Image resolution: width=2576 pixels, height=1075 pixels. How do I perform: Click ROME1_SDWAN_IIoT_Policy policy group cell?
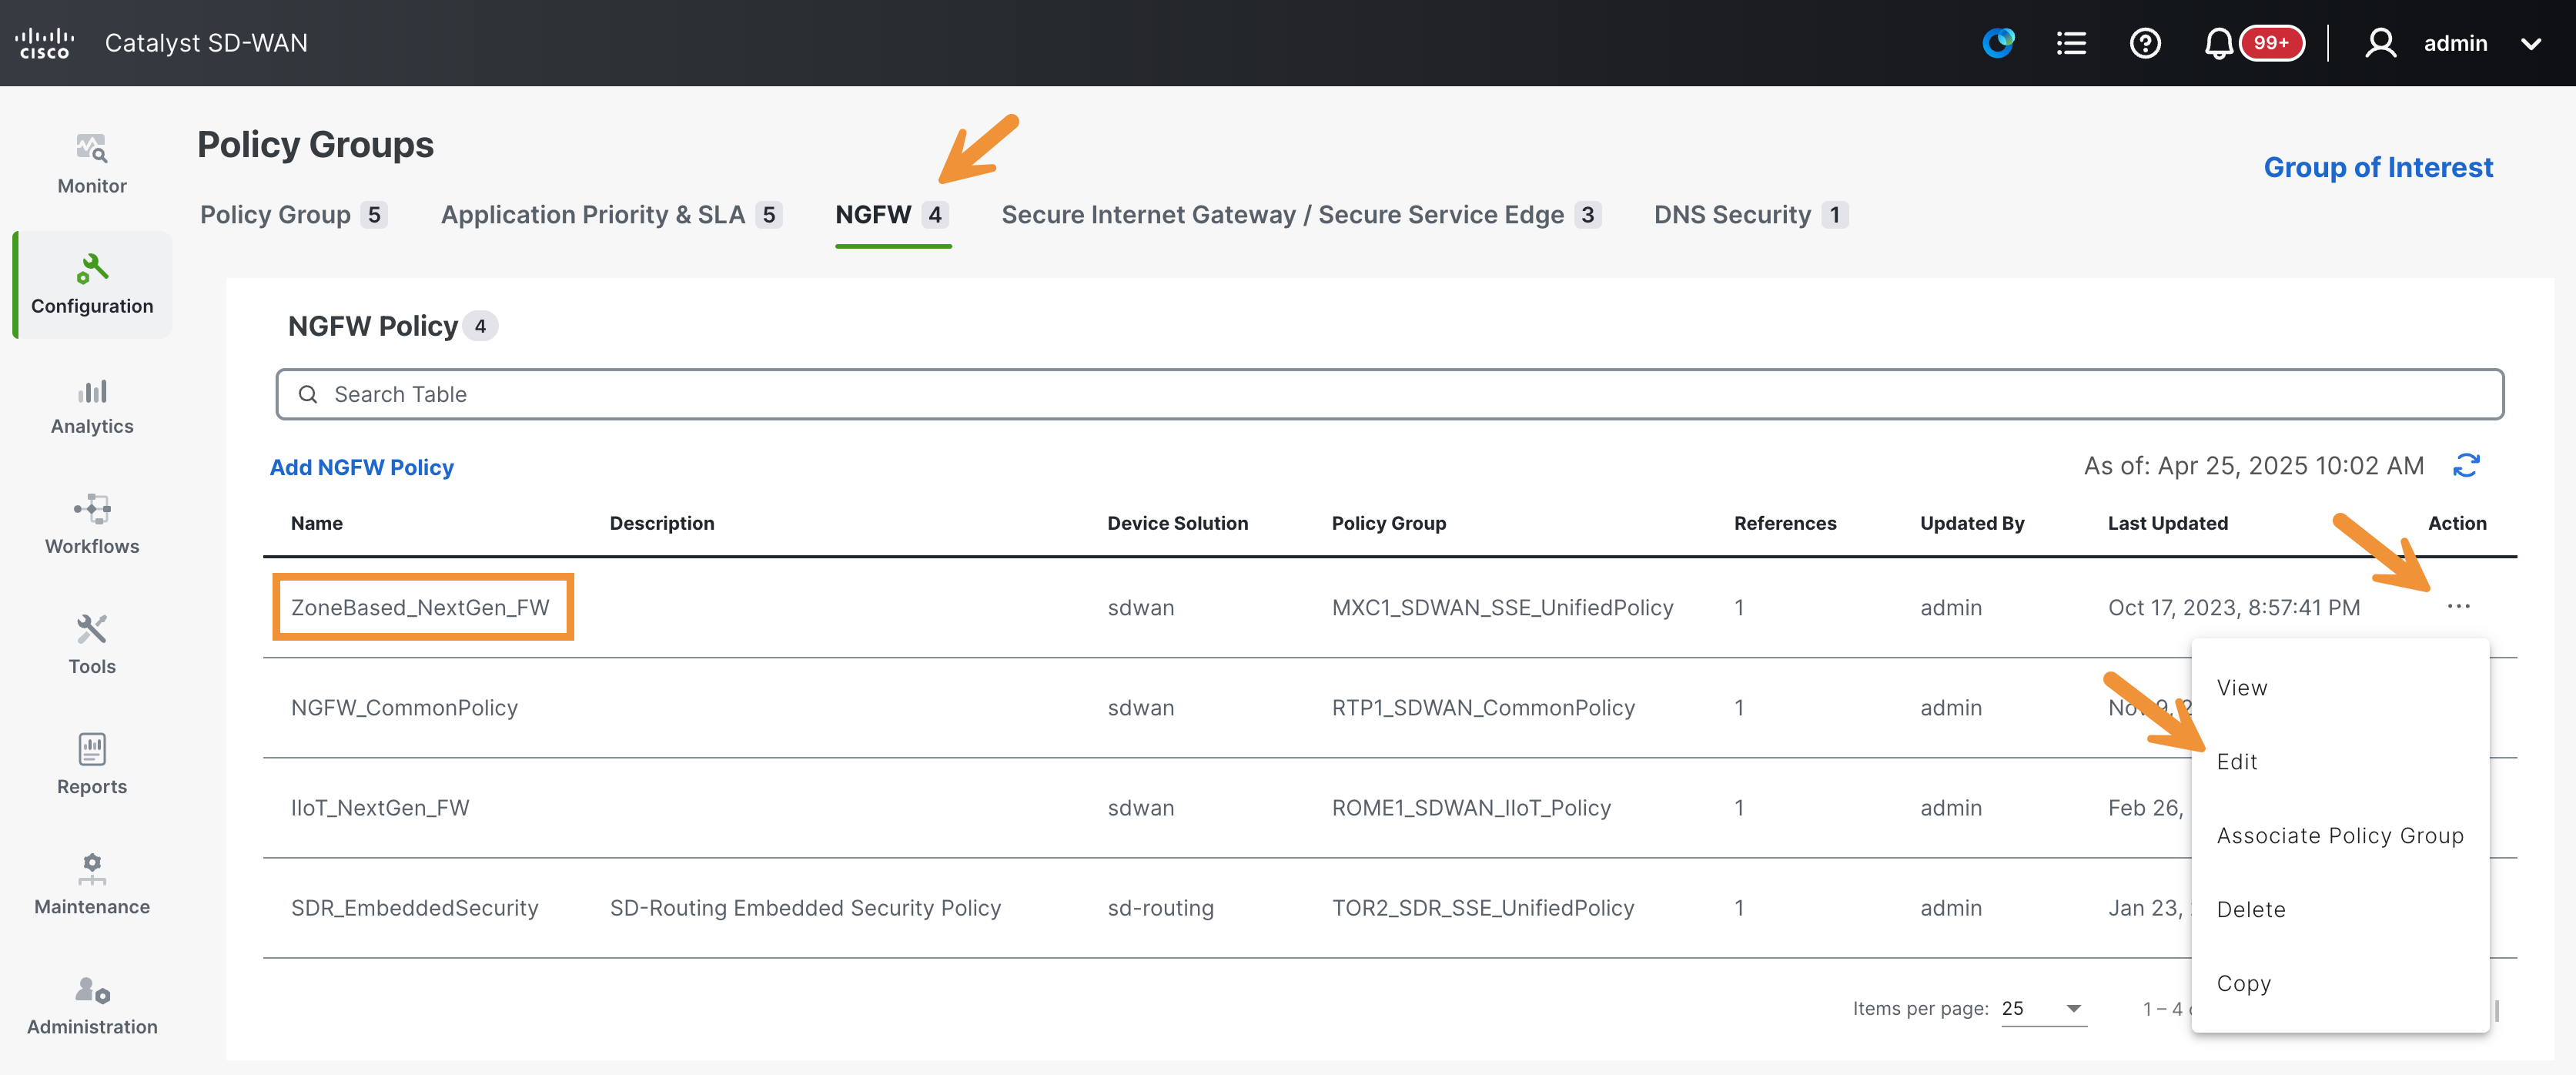1471,808
